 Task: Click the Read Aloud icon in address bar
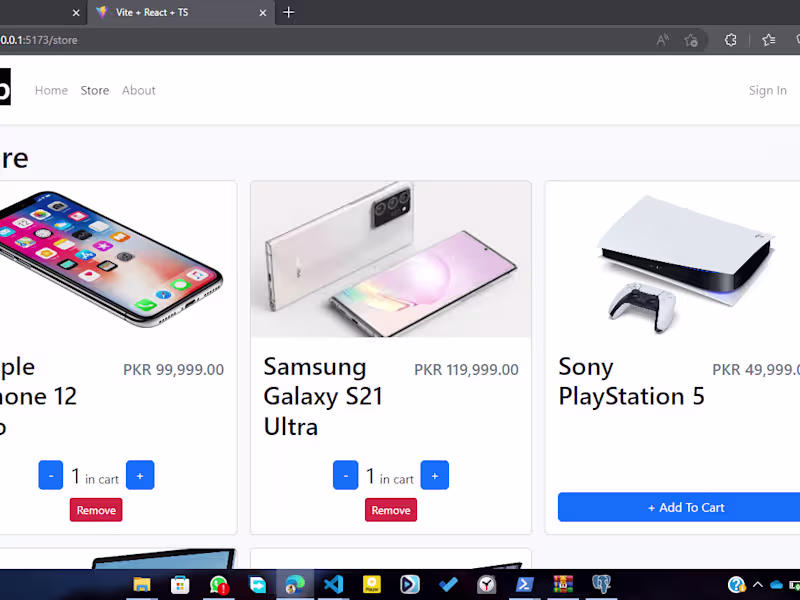pyautogui.click(x=662, y=40)
